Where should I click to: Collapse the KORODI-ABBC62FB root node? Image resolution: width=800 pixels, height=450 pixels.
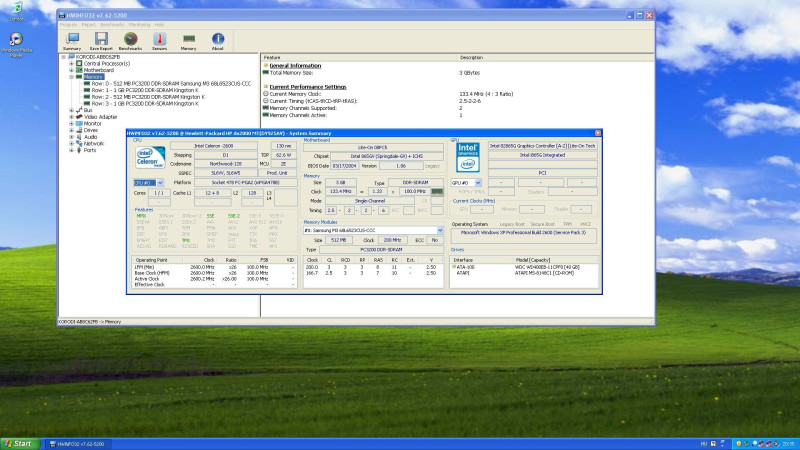click(x=64, y=57)
